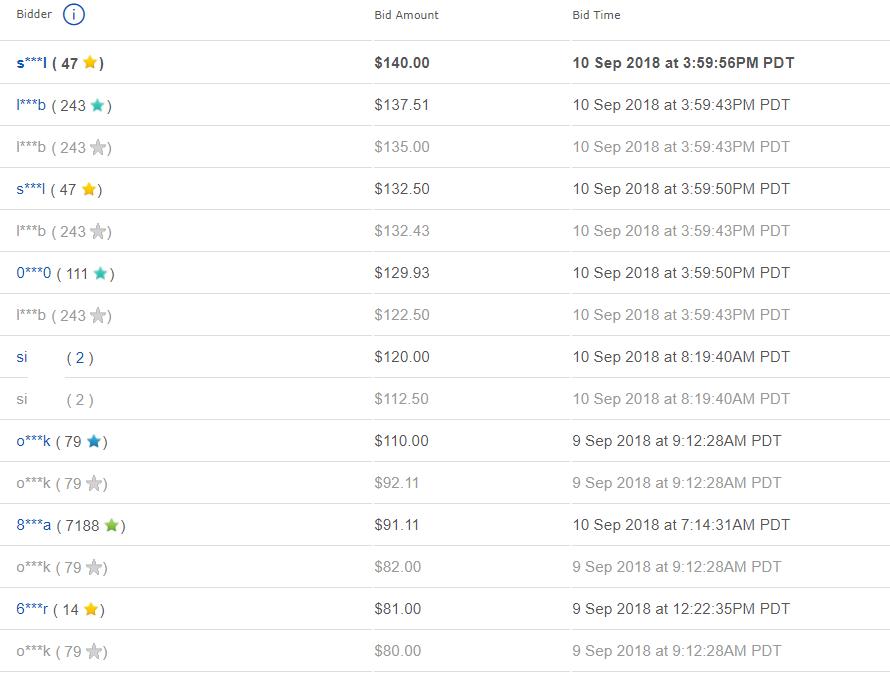
Task: Click teal star next to bidder 0***0
Action: [x=100, y=273]
